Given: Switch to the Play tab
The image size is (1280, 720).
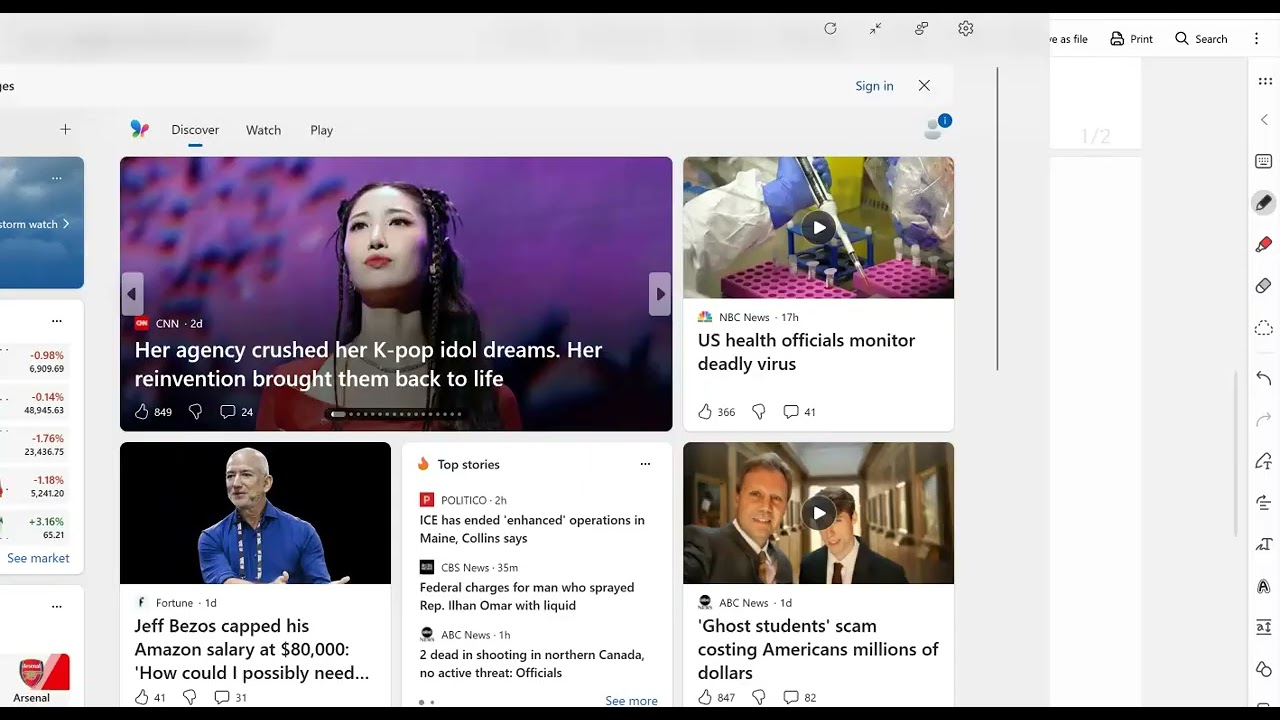Looking at the screenshot, I should coord(321,130).
